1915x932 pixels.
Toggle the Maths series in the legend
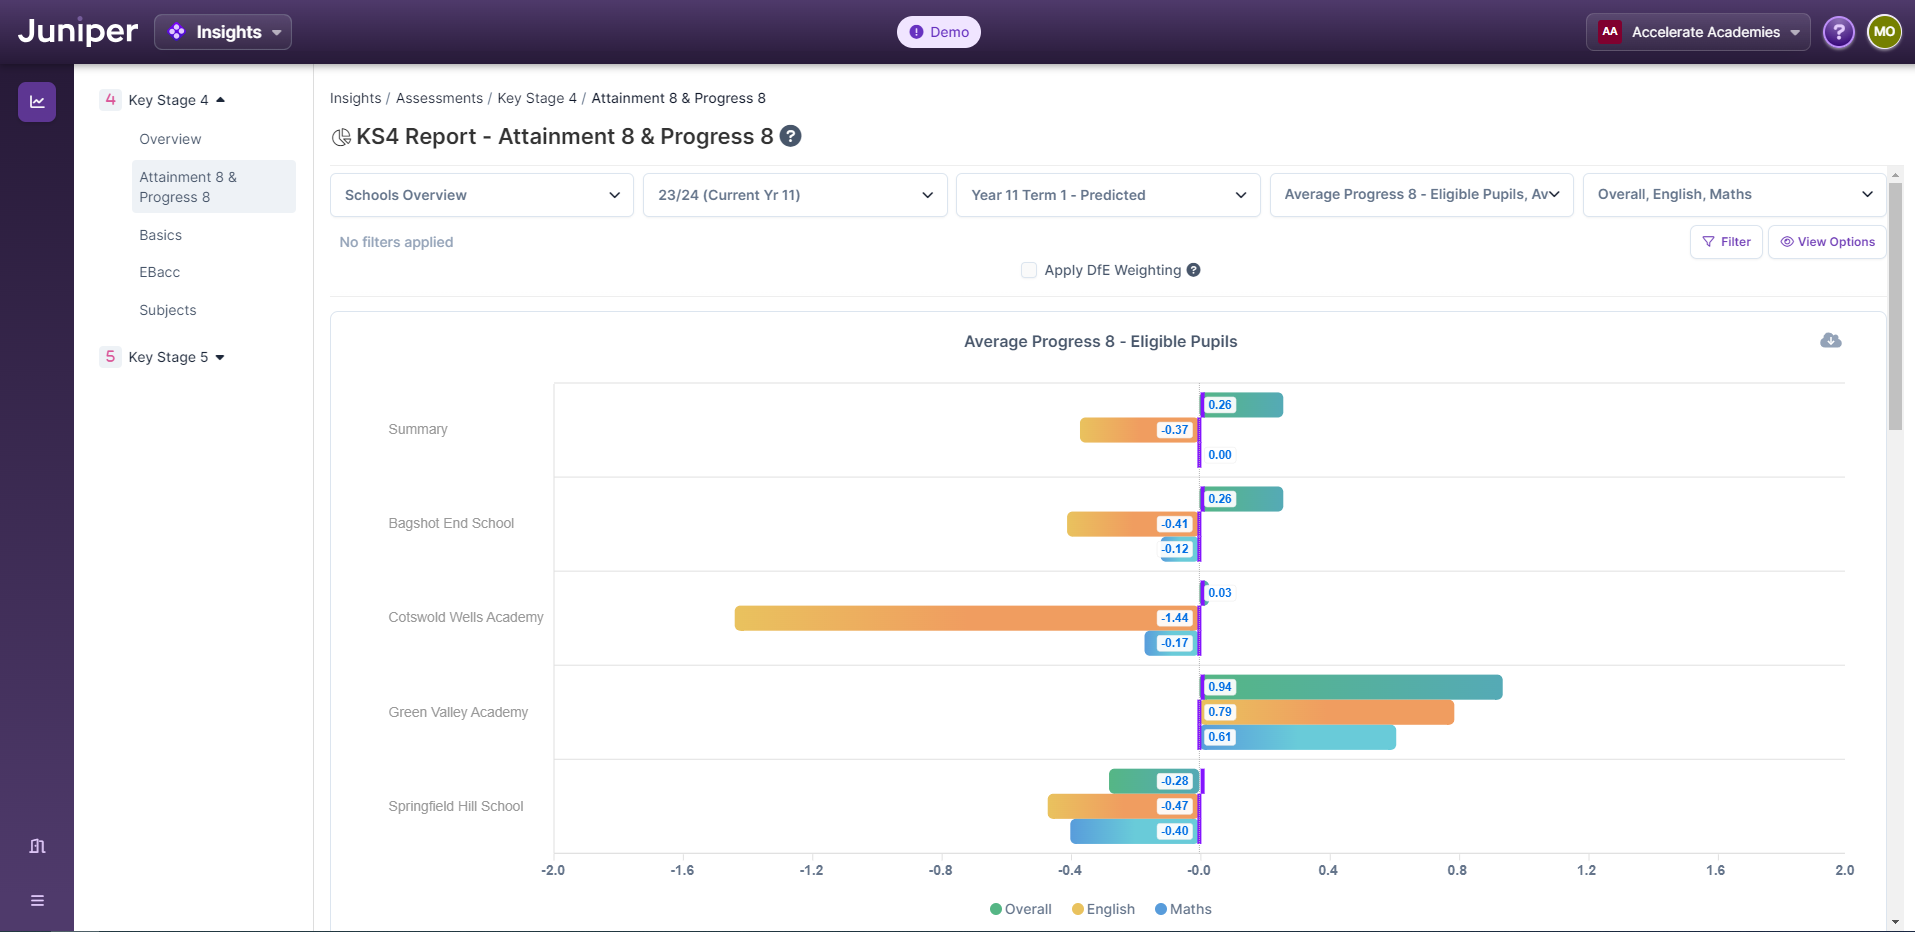pyautogui.click(x=1183, y=909)
